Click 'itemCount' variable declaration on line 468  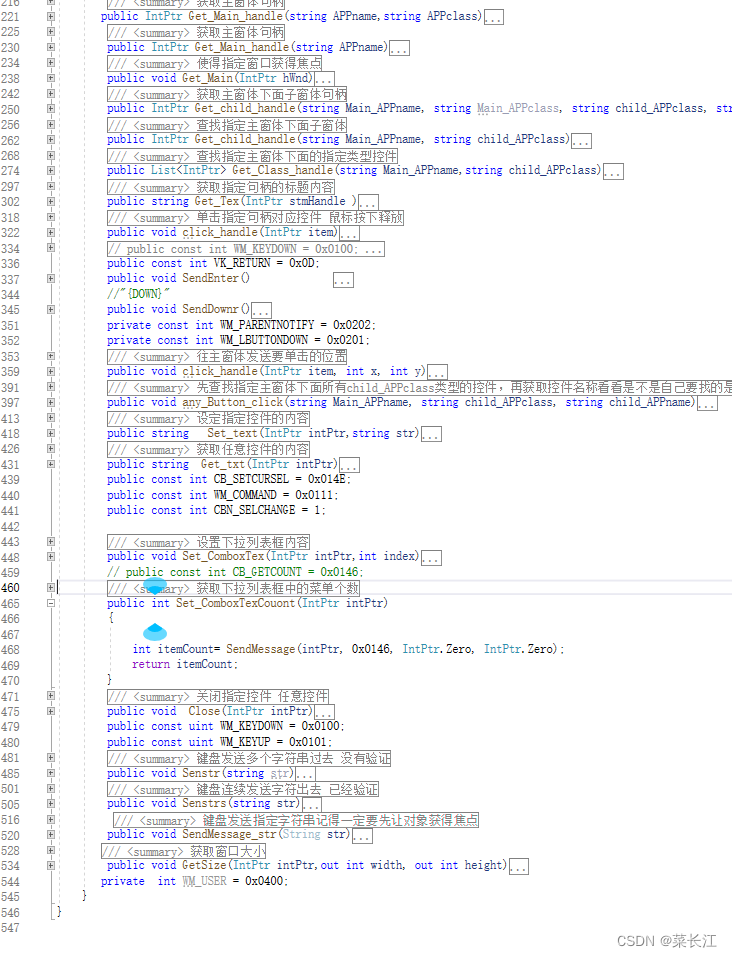186,649
